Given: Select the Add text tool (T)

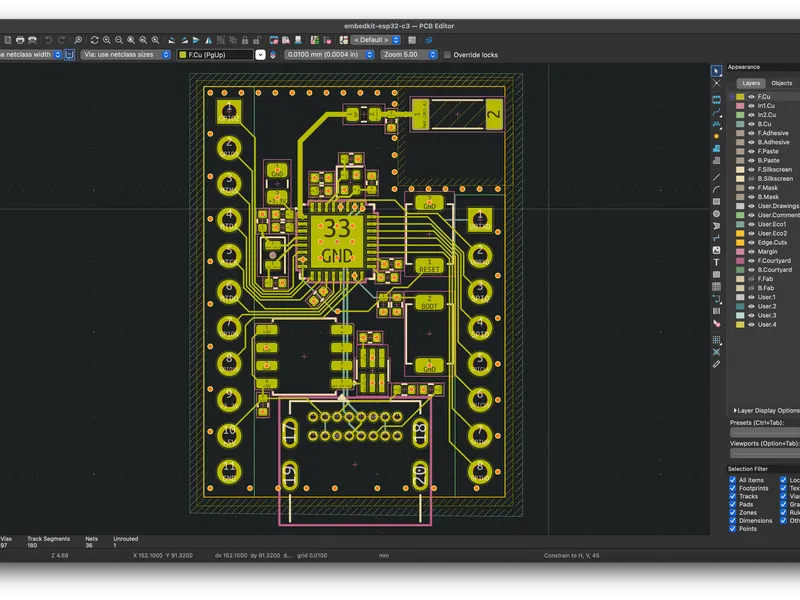Looking at the screenshot, I should (716, 262).
